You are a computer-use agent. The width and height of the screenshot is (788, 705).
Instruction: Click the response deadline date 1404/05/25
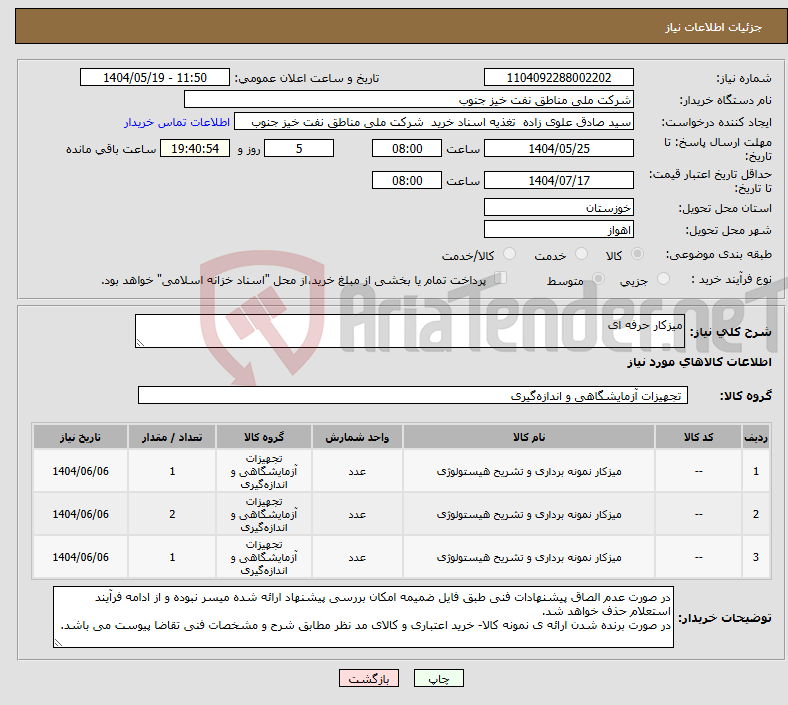click(558, 148)
